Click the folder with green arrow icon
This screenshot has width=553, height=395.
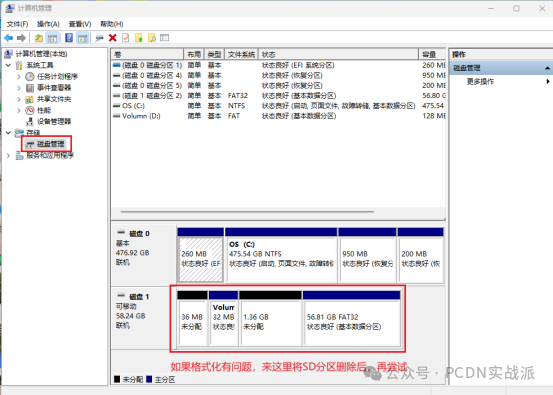(139, 38)
